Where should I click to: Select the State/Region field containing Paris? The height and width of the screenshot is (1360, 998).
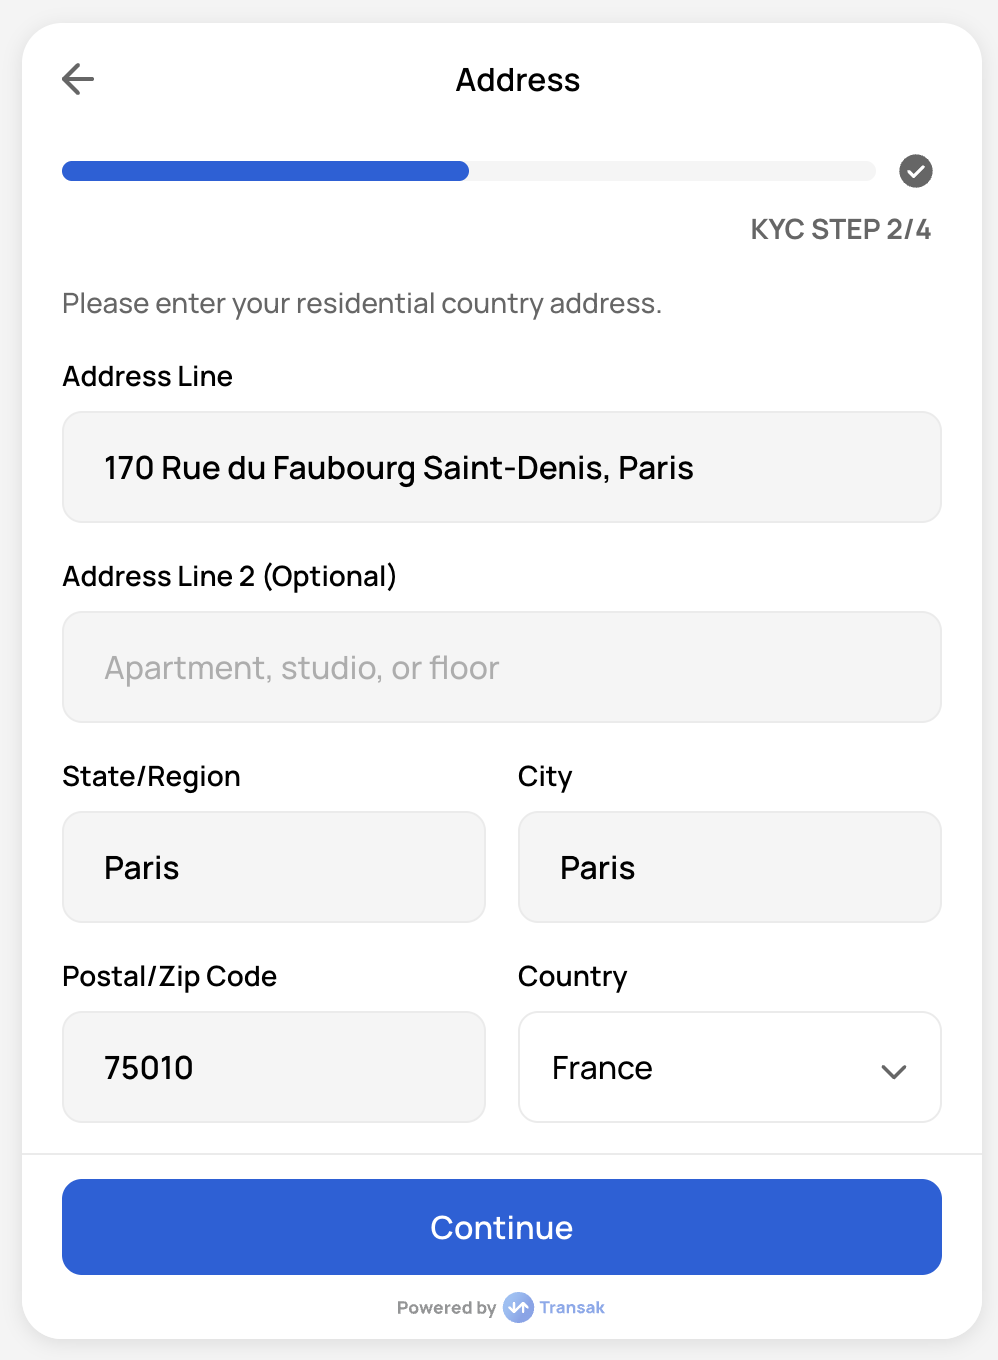[x=273, y=867]
